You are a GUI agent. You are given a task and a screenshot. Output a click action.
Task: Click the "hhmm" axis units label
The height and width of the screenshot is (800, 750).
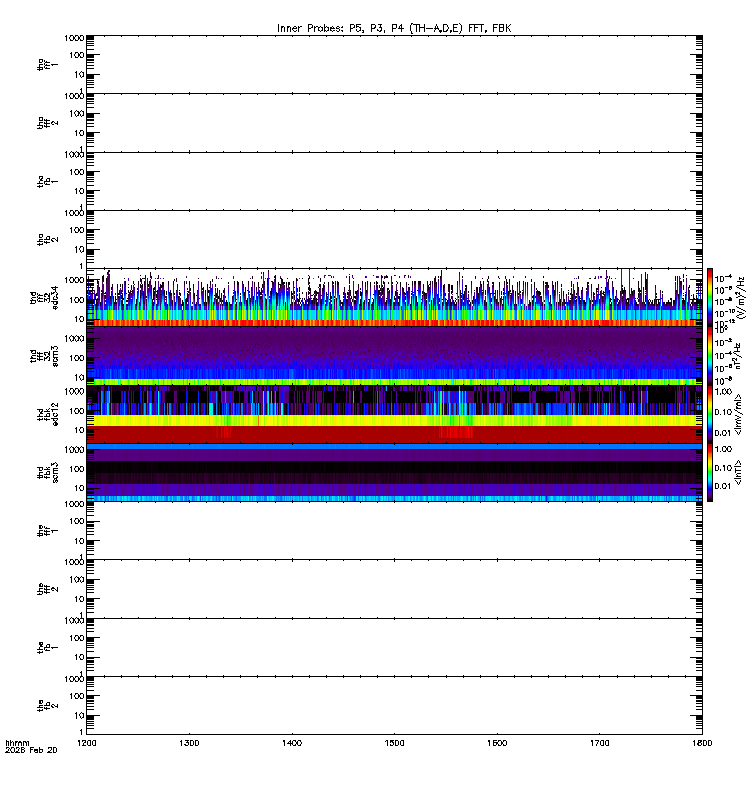[17, 743]
